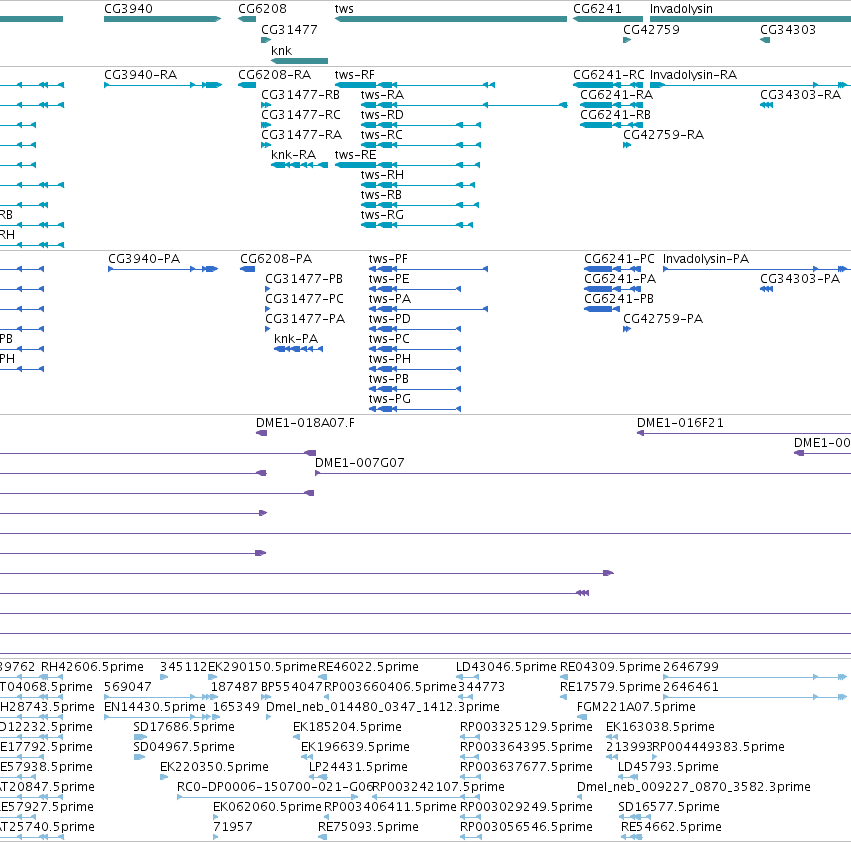Click the Invadolysin gene label
Image resolution: width=851 pixels, height=842 pixels.
[x=681, y=9]
